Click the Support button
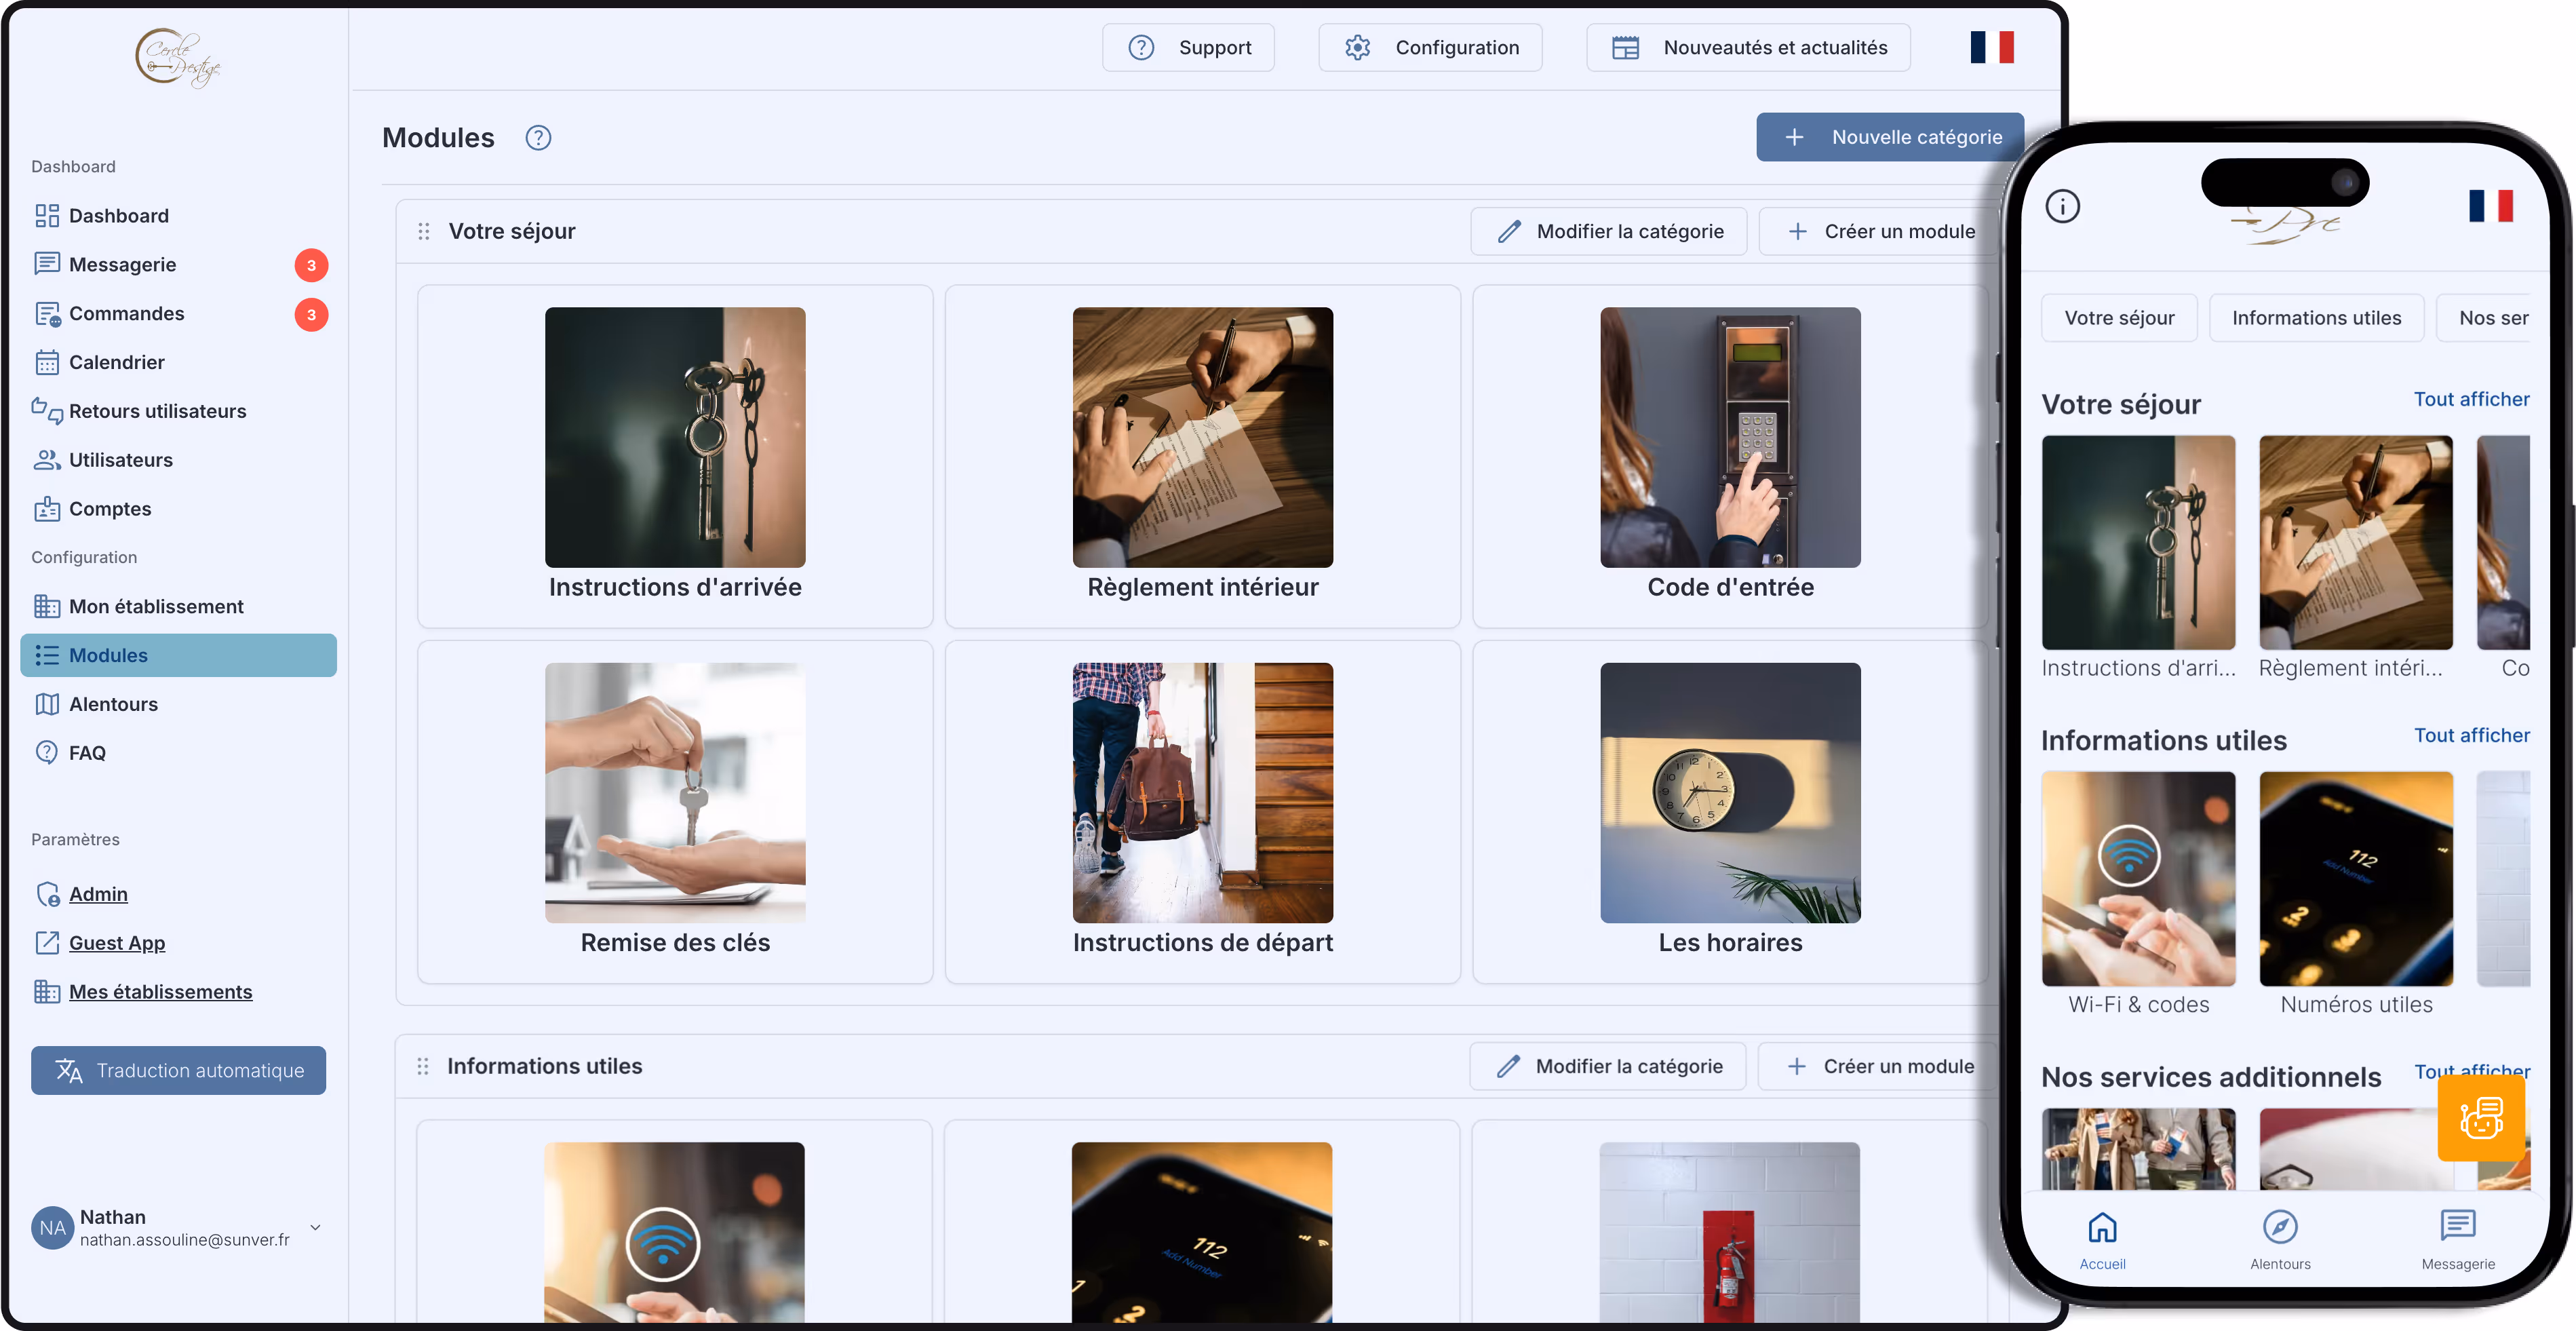2576x1331 pixels. point(1188,47)
